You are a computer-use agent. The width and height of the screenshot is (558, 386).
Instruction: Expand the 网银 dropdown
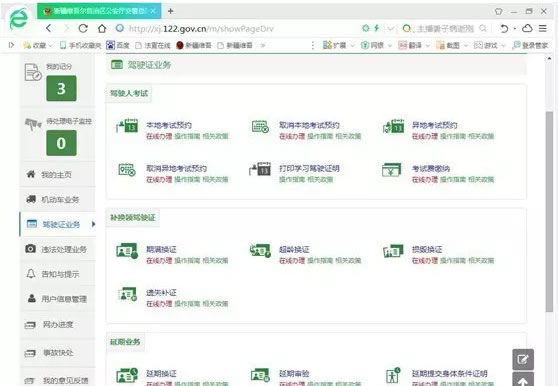coord(390,46)
